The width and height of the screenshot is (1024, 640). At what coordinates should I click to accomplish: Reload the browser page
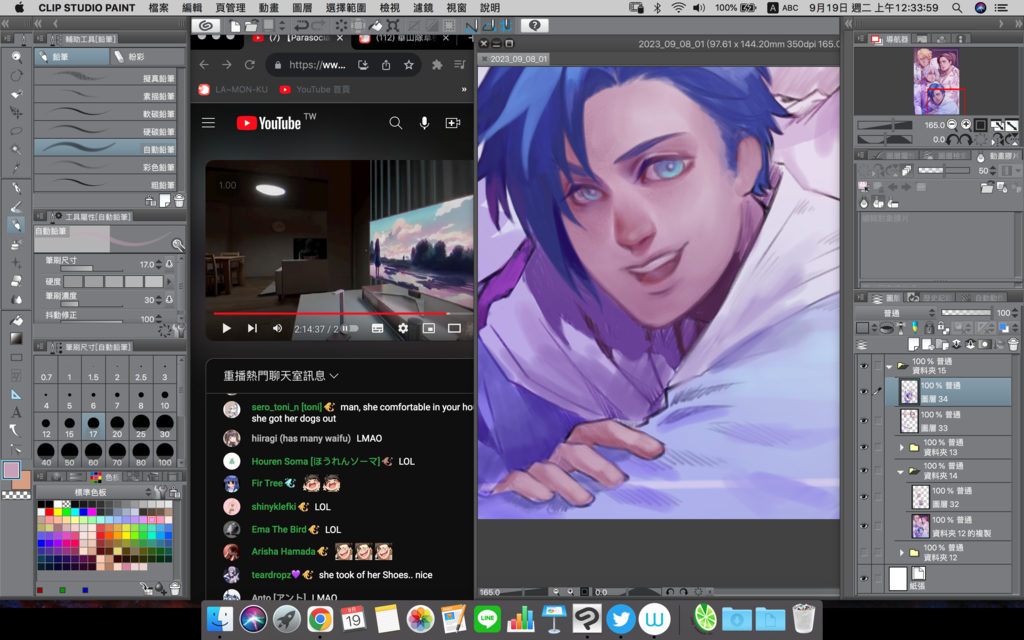249,65
